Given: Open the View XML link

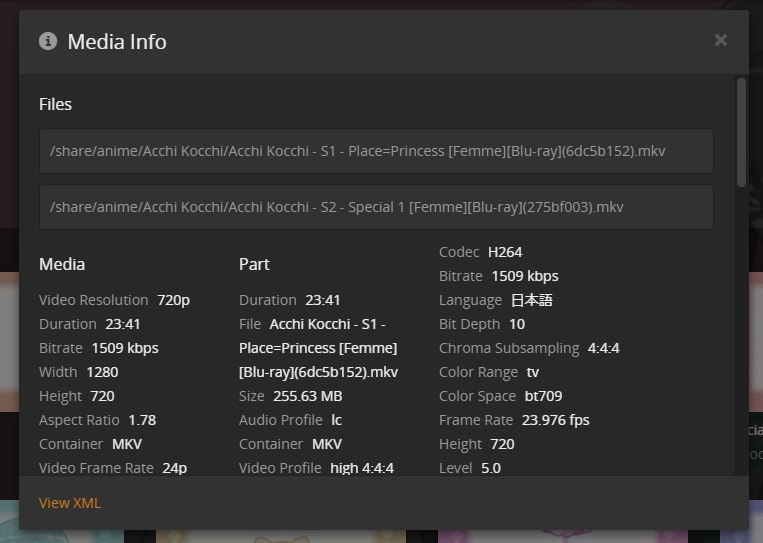Looking at the screenshot, I should (x=70, y=503).
